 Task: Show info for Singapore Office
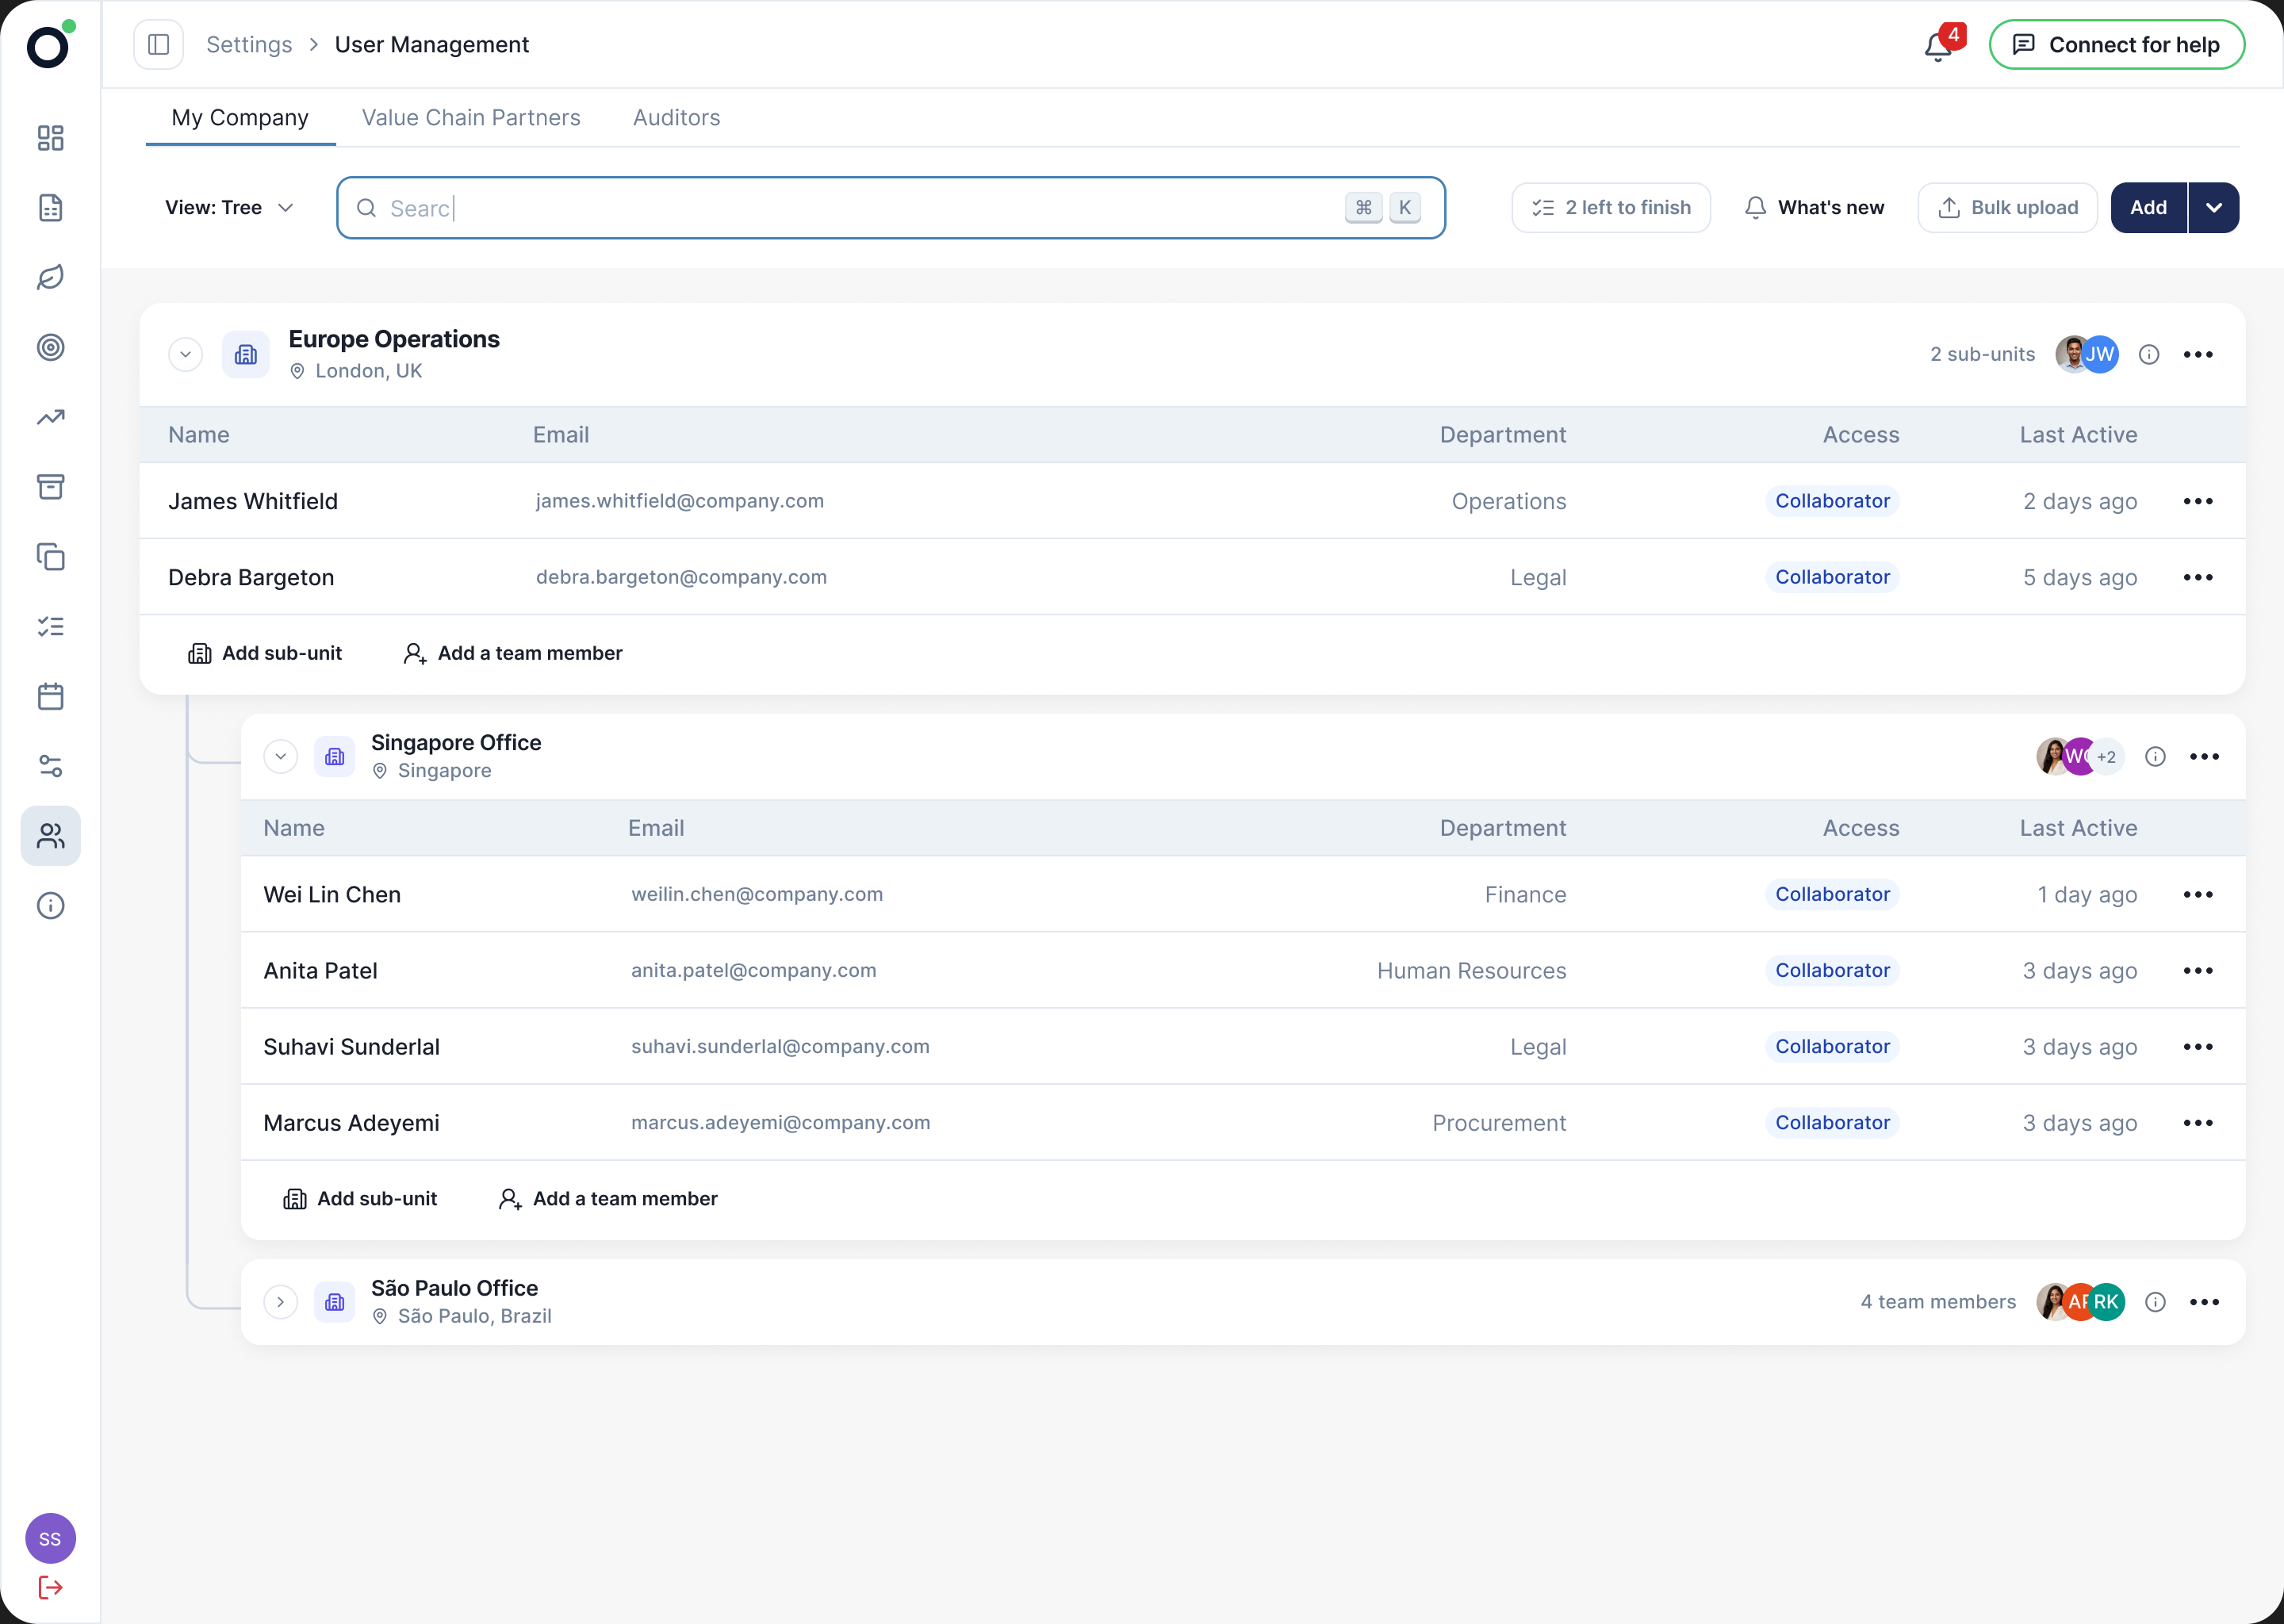[x=2155, y=757]
